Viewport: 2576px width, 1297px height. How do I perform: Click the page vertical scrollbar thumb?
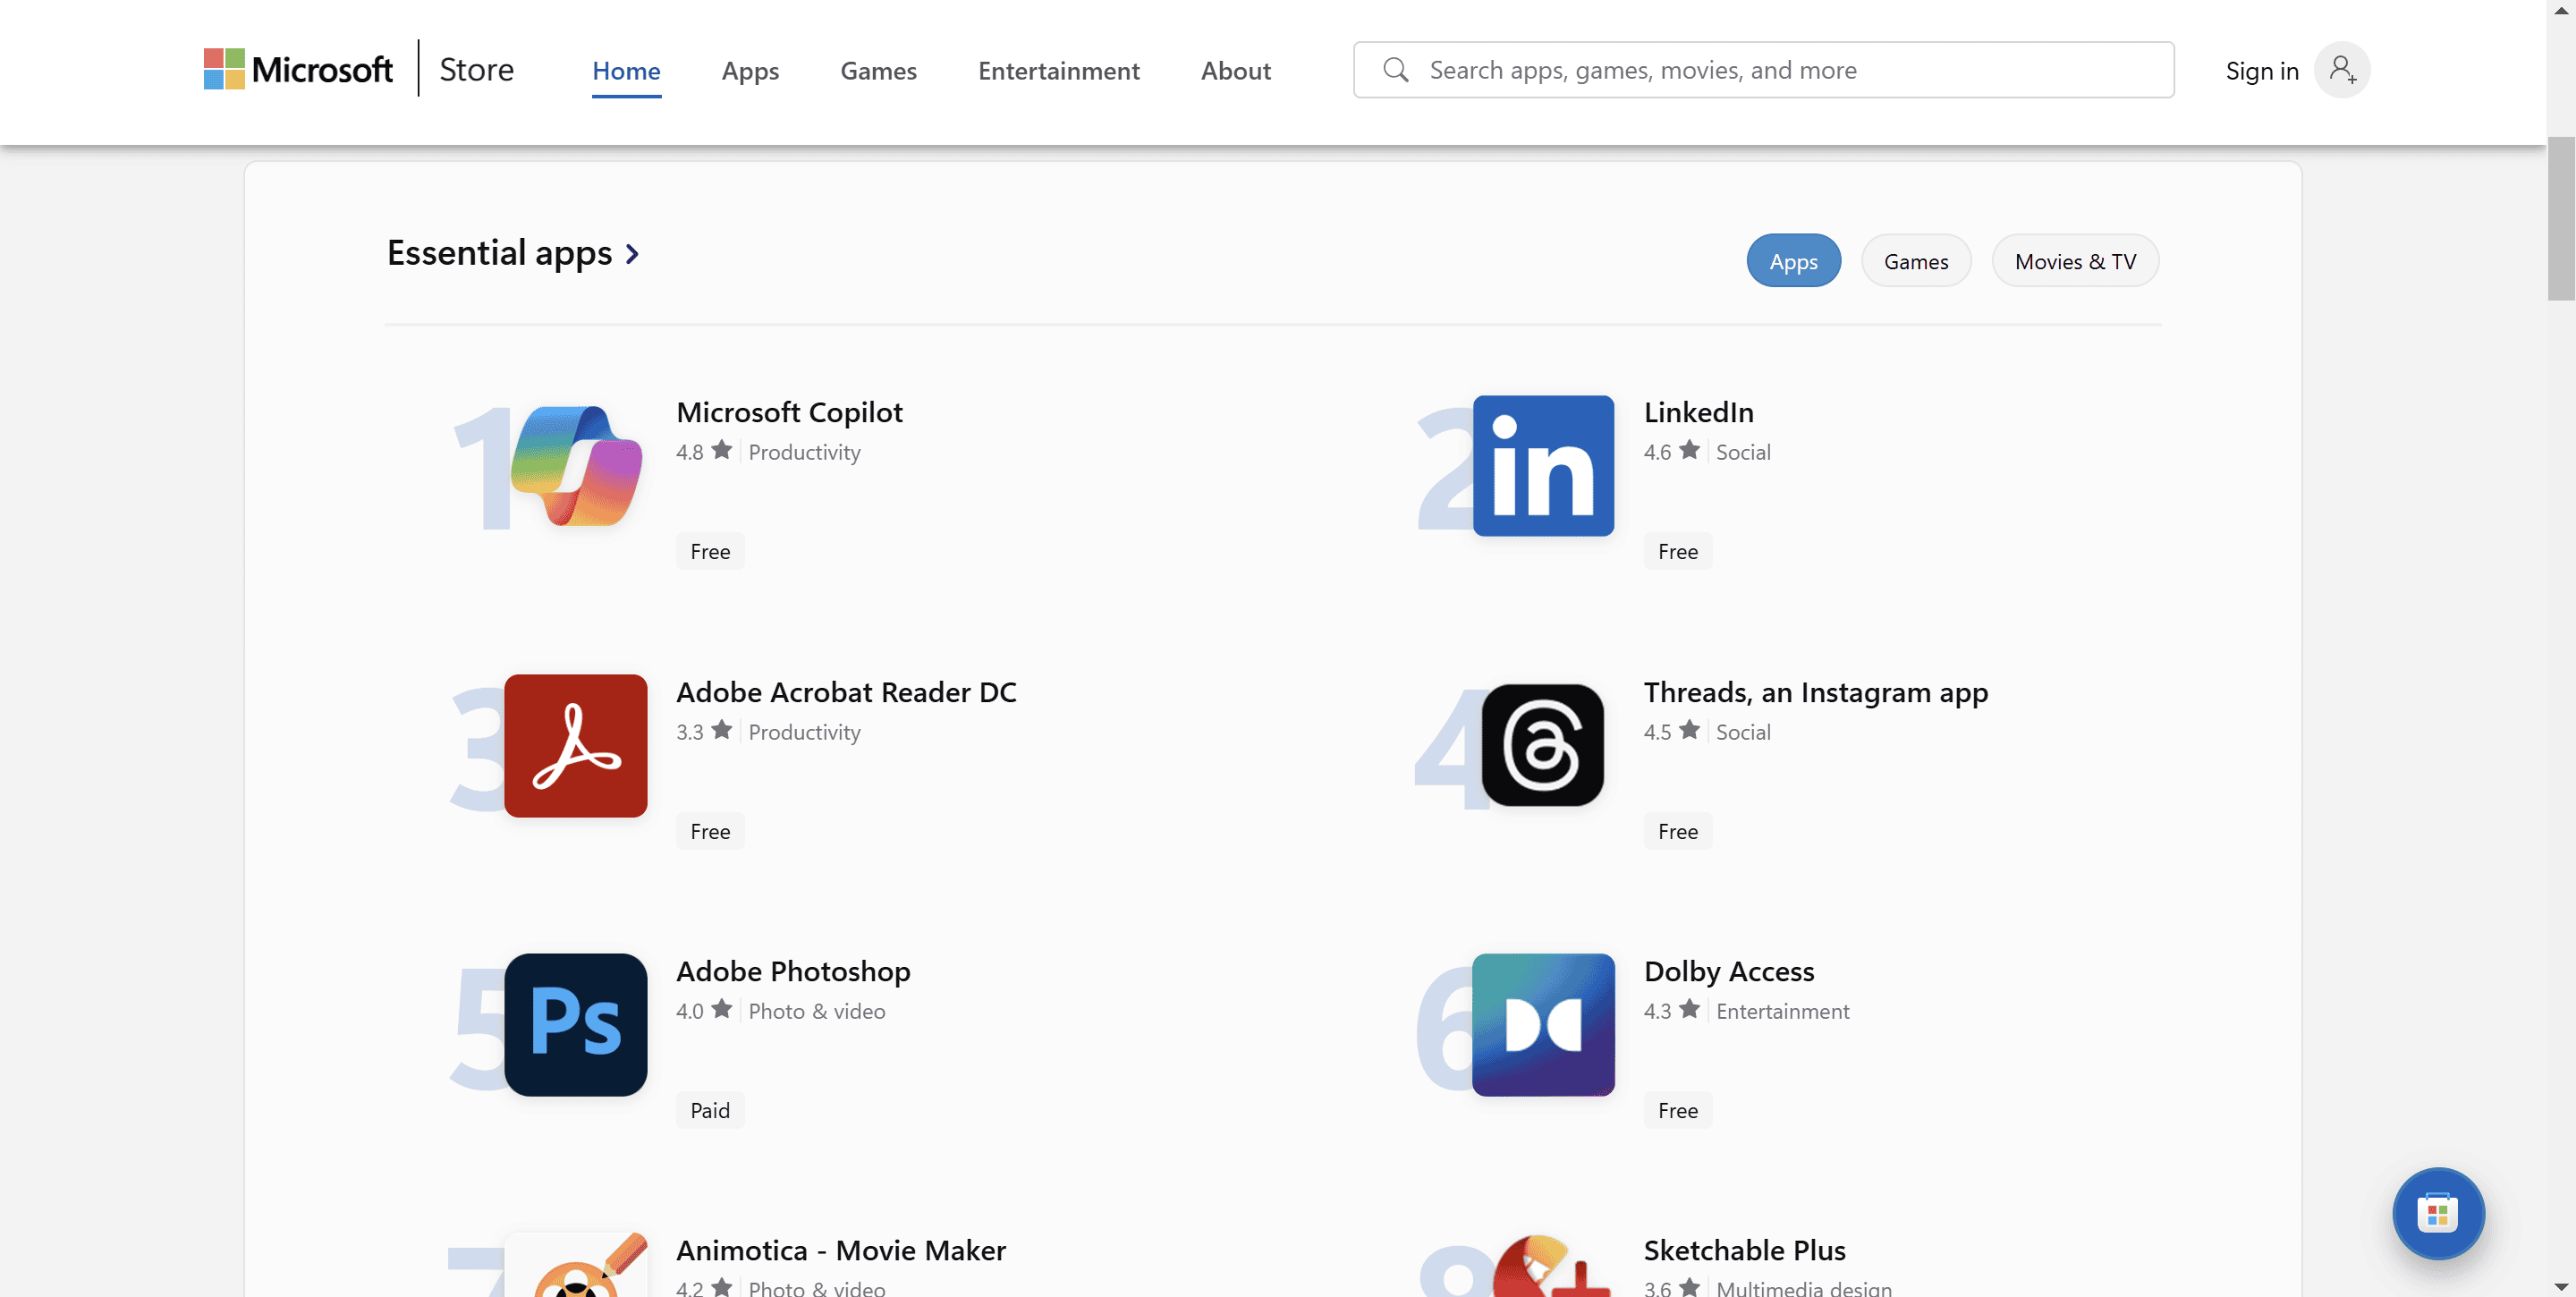(2560, 218)
